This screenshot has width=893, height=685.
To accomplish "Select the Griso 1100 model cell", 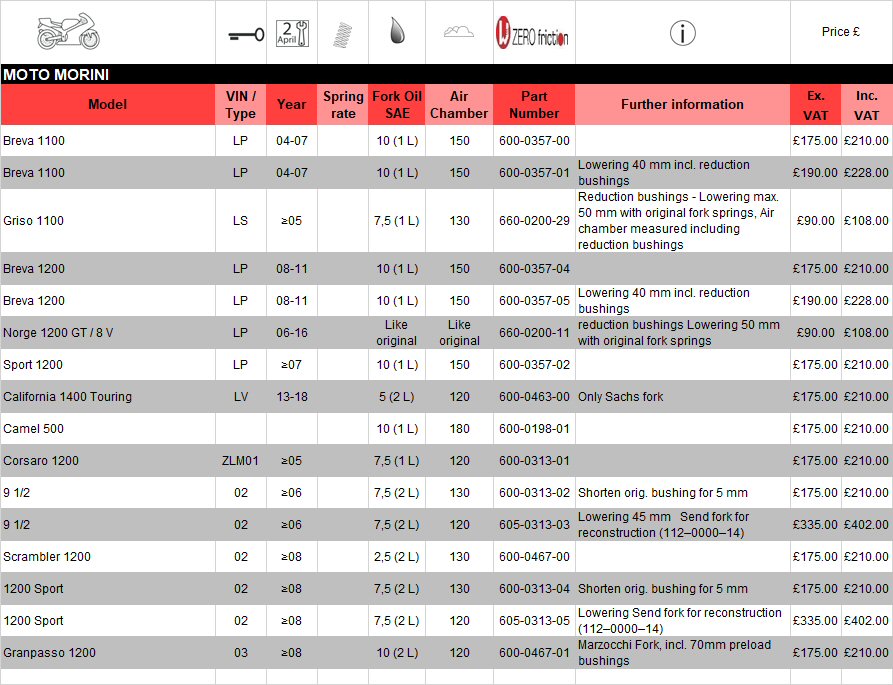I will coord(34,221).
